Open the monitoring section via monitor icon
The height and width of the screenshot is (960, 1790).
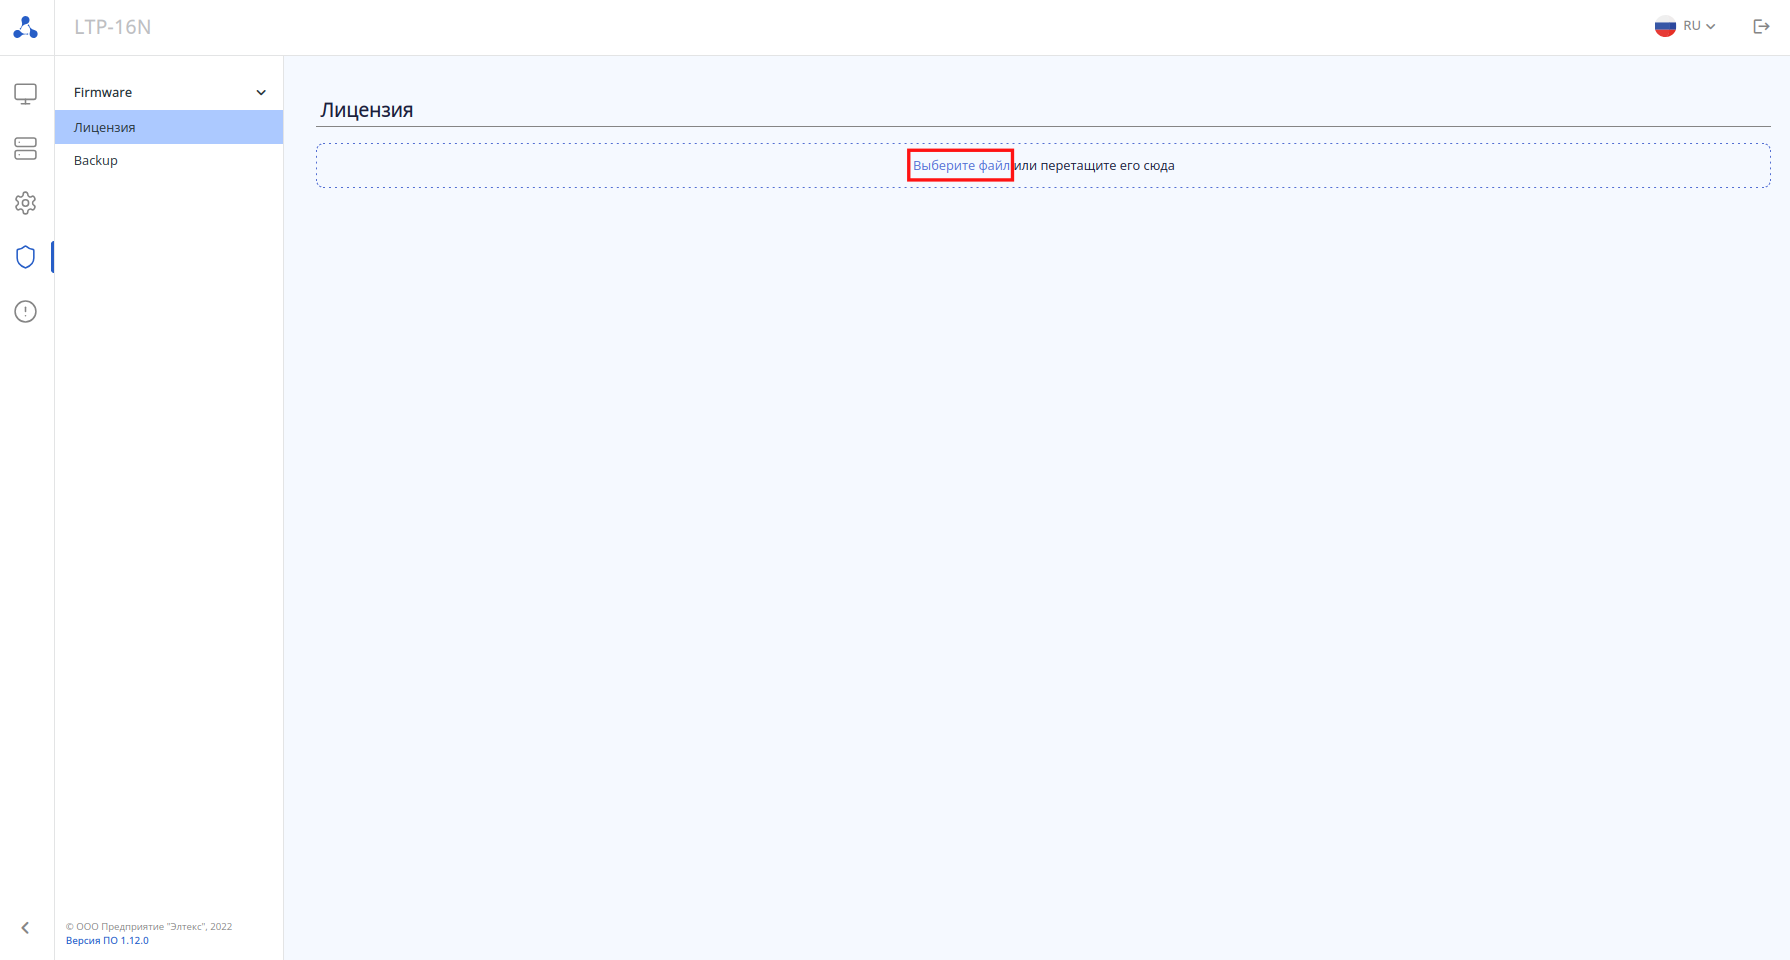(x=26, y=94)
